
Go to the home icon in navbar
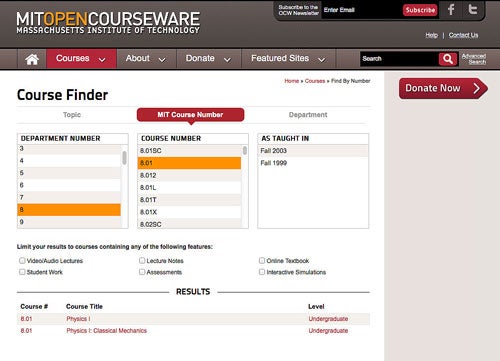click(x=32, y=59)
